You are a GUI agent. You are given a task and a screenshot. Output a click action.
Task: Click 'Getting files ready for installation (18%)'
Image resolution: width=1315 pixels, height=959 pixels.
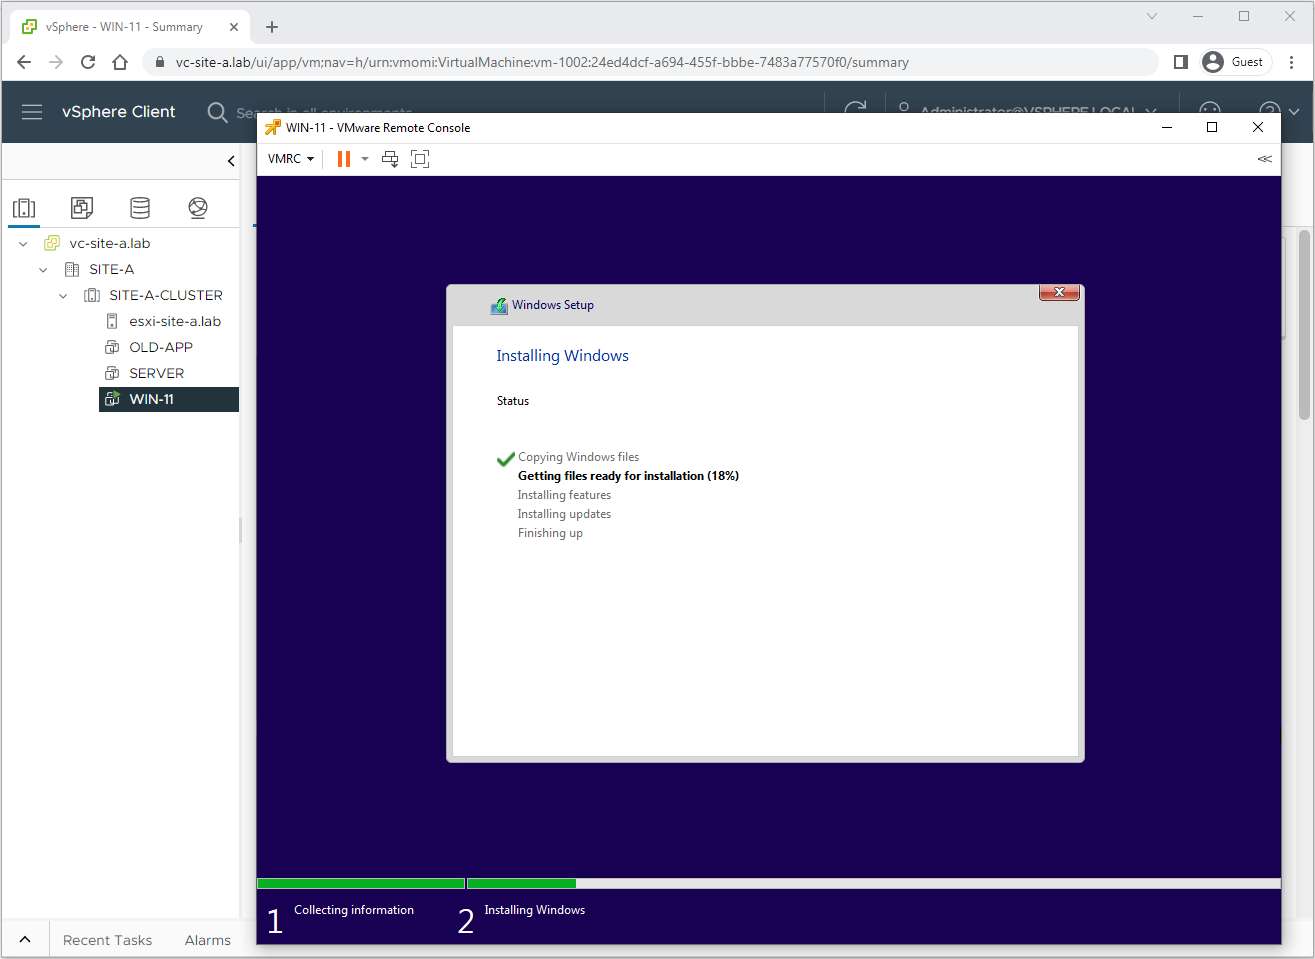628,476
